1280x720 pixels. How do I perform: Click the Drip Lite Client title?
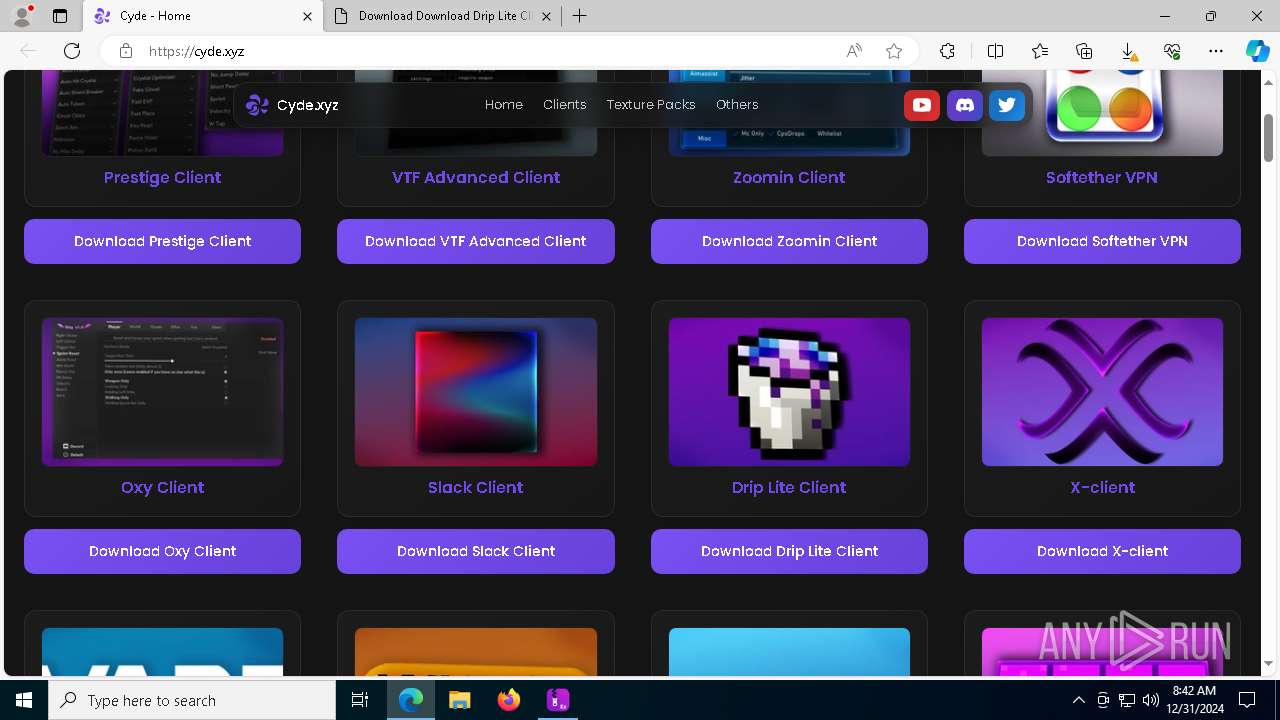[x=789, y=487]
